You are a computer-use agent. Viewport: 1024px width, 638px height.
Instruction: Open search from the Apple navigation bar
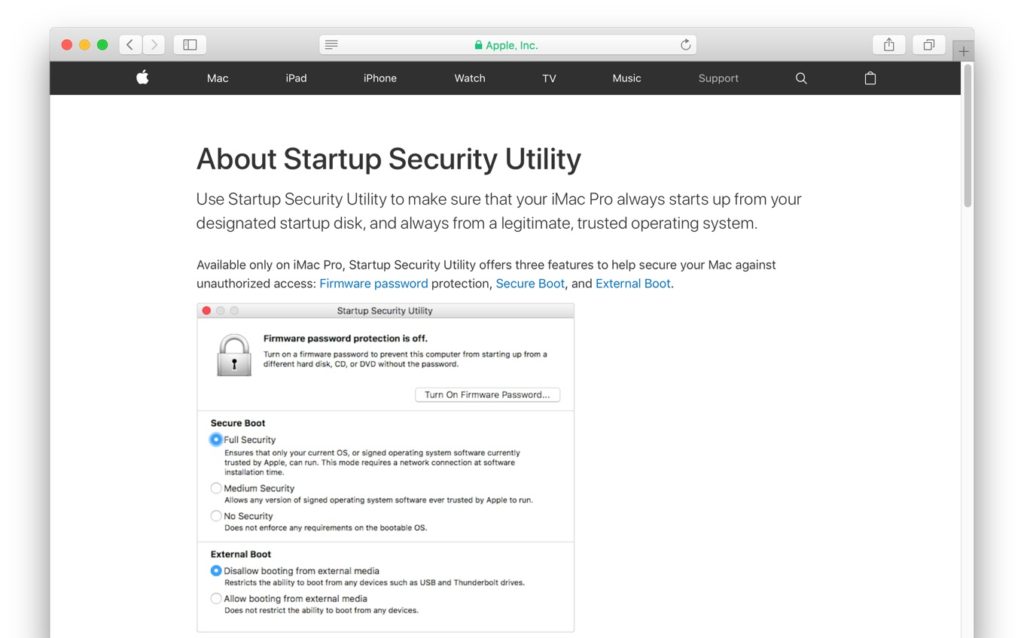tap(800, 78)
